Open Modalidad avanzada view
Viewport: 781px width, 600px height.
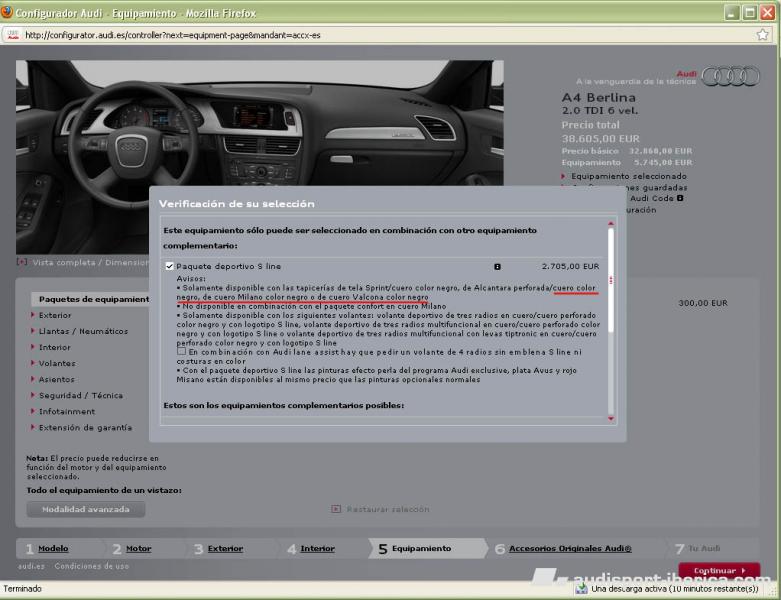[x=86, y=509]
